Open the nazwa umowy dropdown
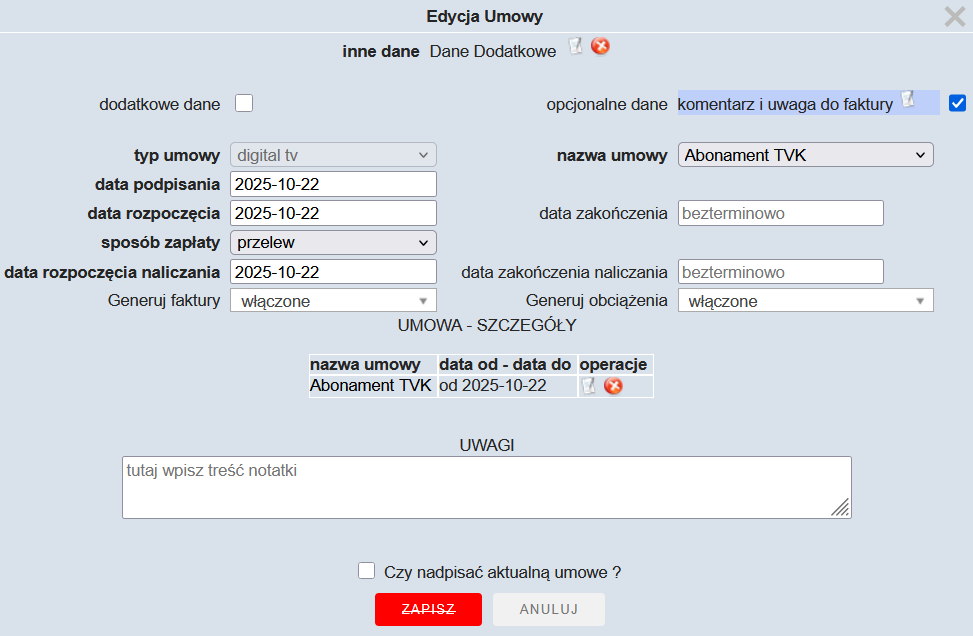Image resolution: width=973 pixels, height=636 pixels. click(805, 155)
